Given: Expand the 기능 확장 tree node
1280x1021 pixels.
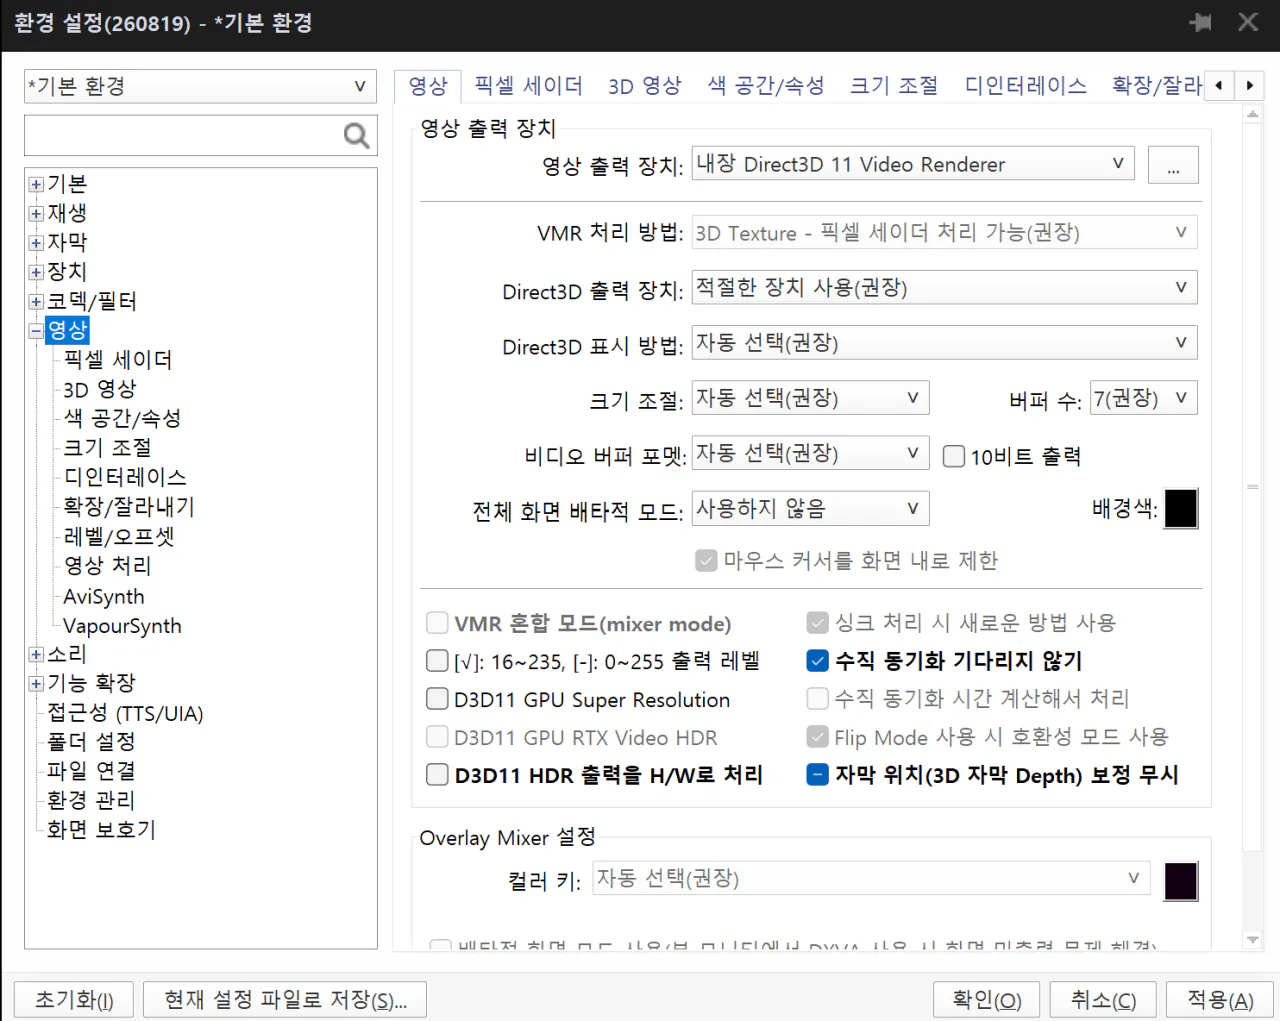Looking at the screenshot, I should click(36, 683).
